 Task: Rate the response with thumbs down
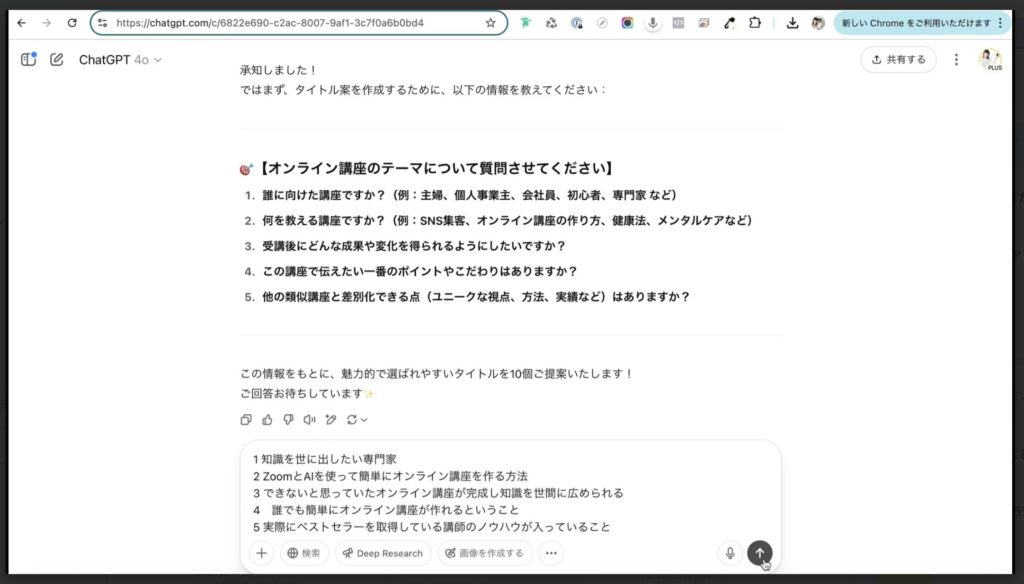[289, 420]
